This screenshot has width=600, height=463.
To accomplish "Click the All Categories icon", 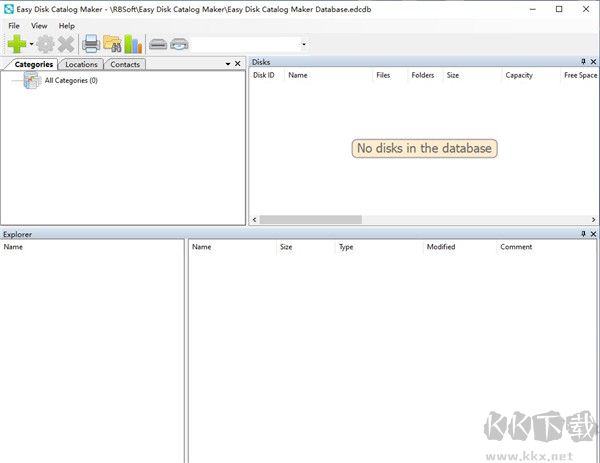I will tap(32, 80).
